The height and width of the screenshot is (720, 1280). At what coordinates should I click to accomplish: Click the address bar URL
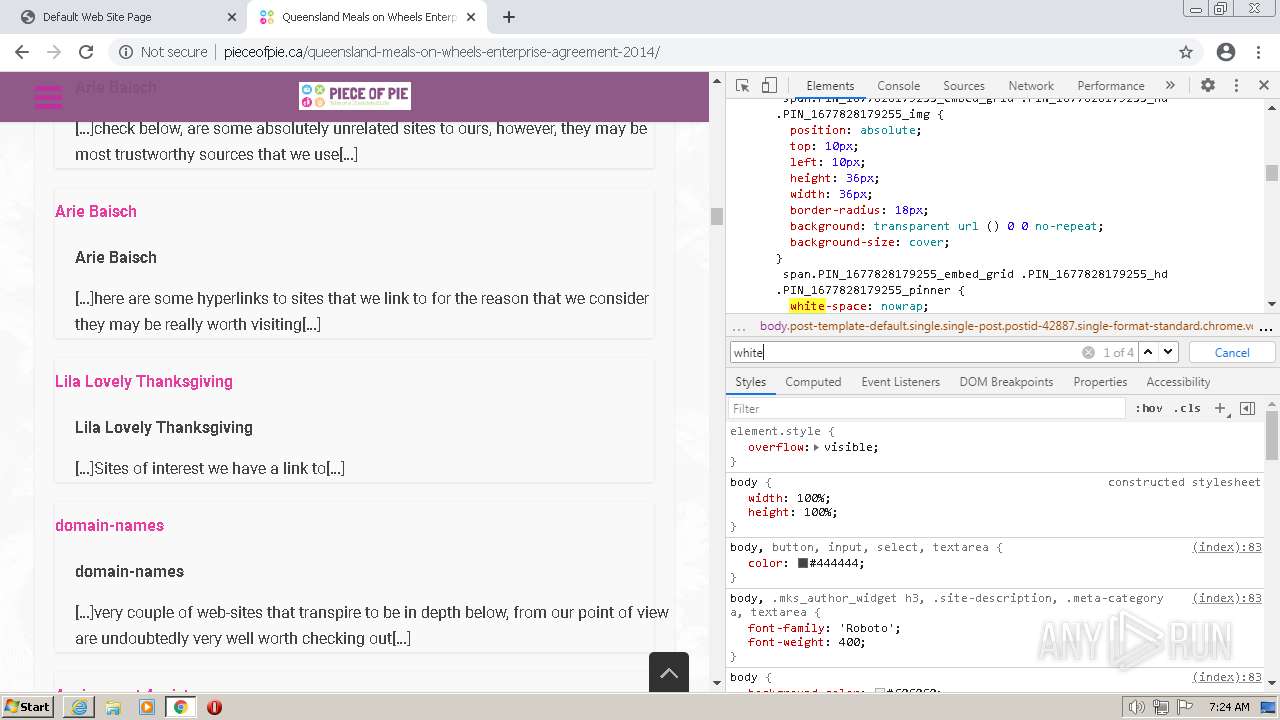point(442,52)
